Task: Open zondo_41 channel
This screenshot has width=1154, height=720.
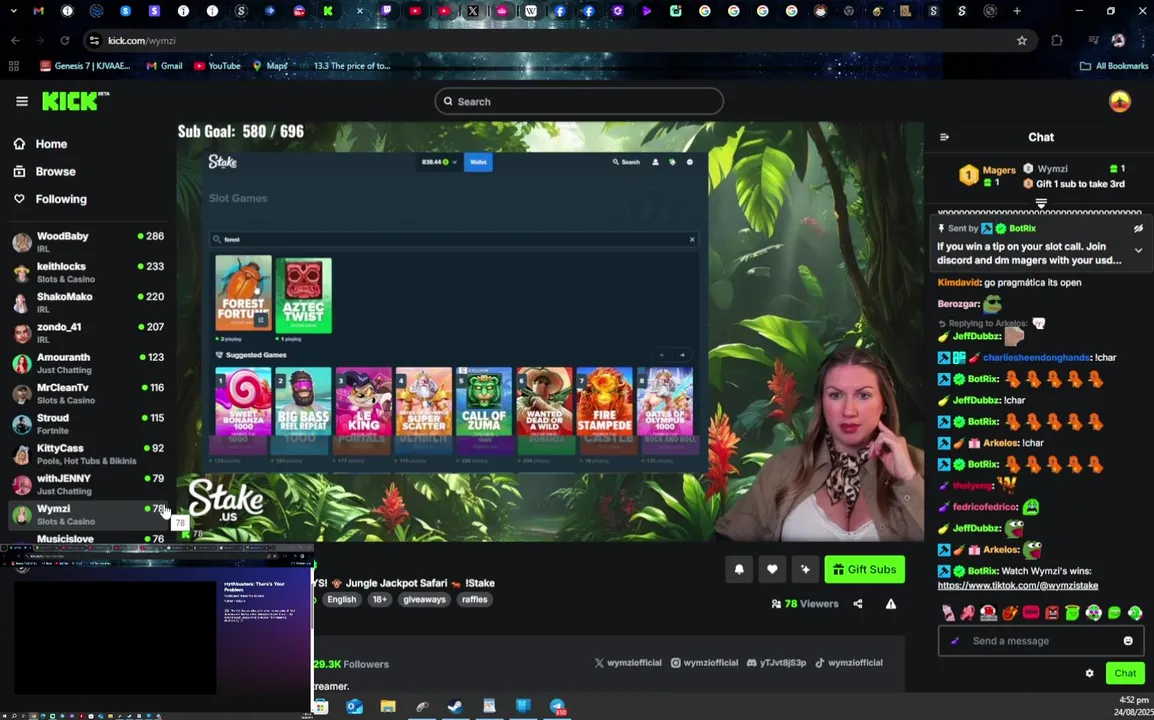Action: pyautogui.click(x=88, y=332)
